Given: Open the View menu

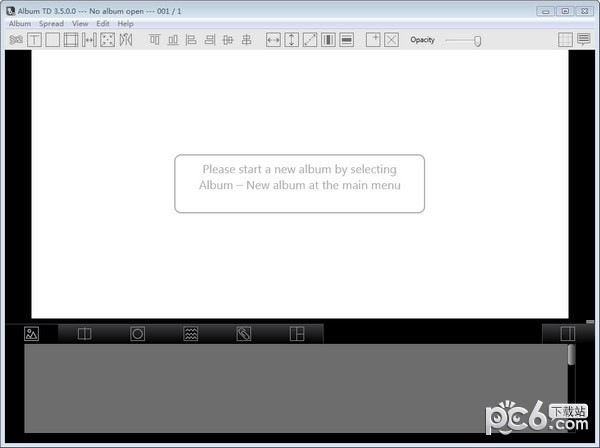Looking at the screenshot, I should (80, 23).
